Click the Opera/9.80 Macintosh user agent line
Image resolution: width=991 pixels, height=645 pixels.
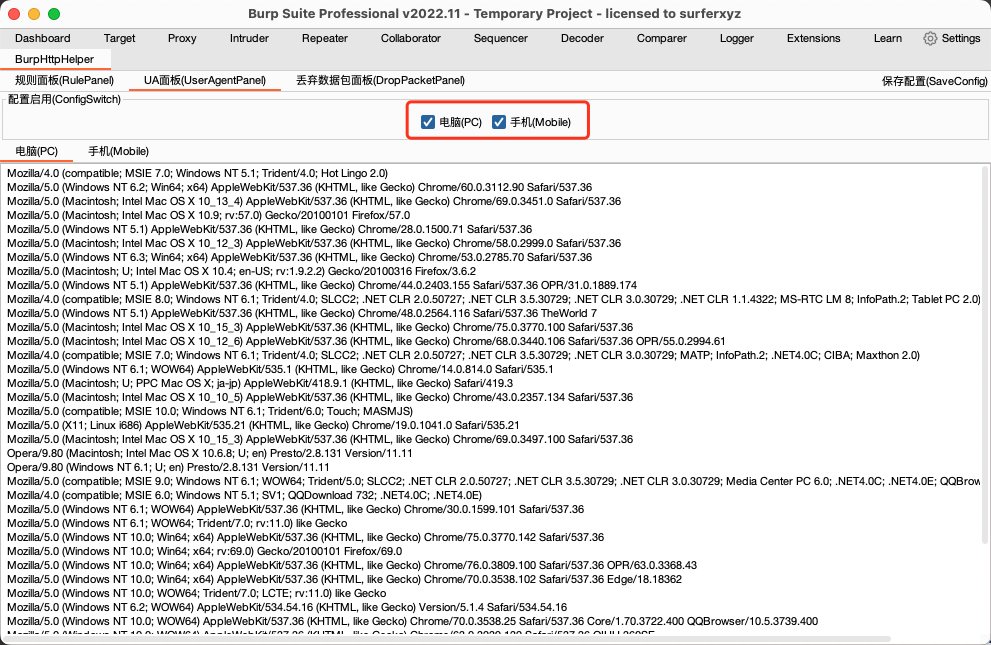210,453
